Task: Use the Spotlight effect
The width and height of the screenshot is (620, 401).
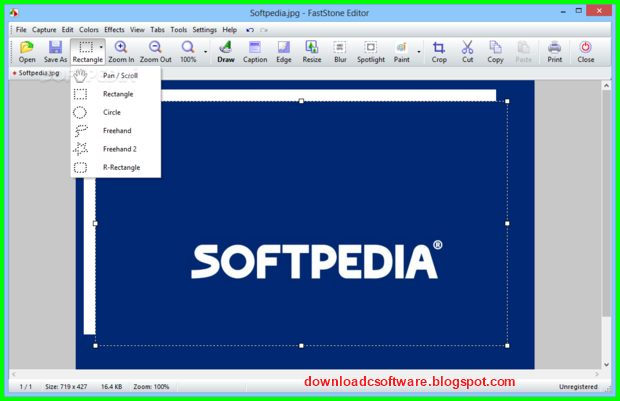Action: point(371,52)
